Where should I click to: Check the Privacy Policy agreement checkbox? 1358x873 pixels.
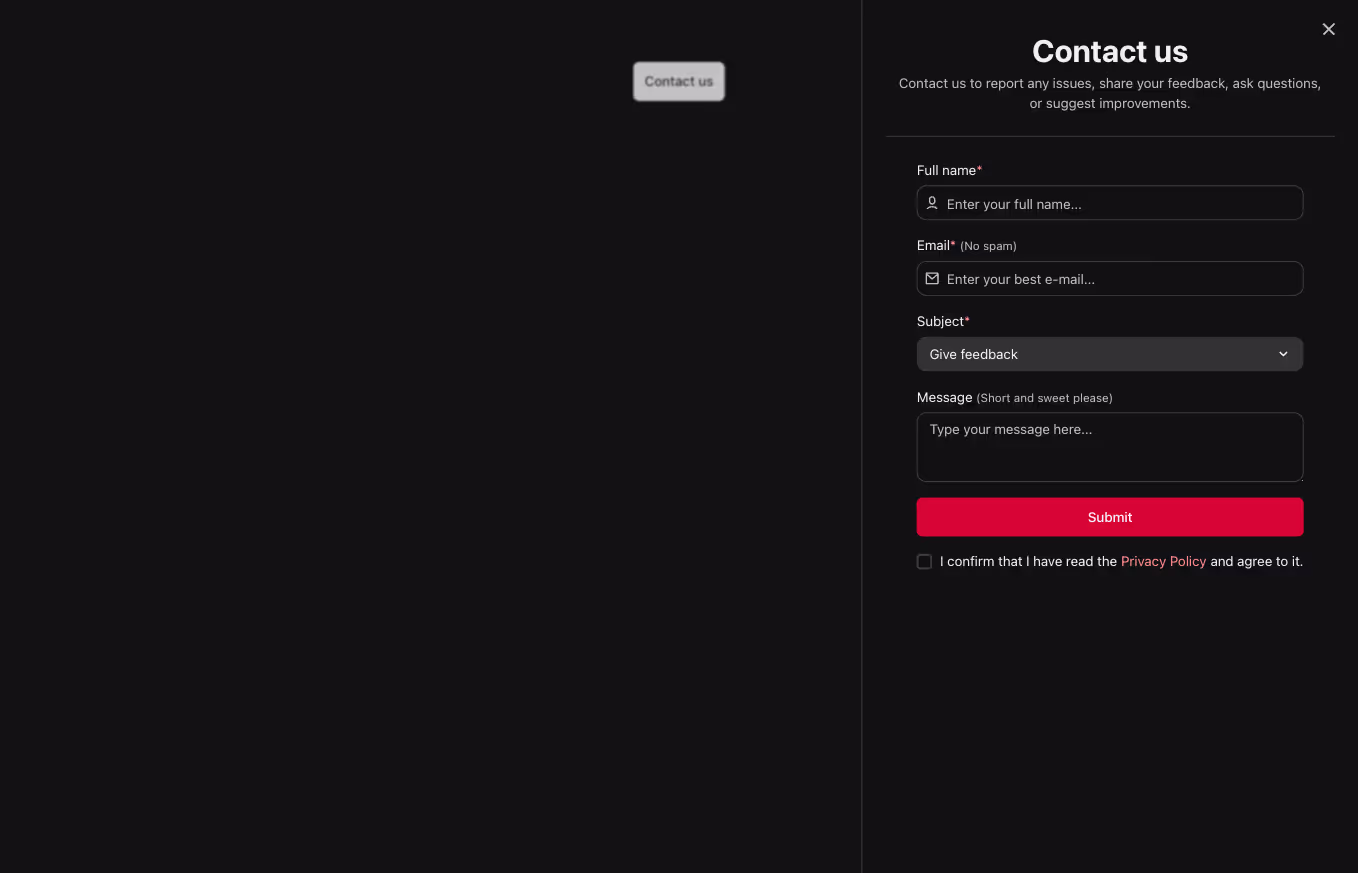(924, 561)
